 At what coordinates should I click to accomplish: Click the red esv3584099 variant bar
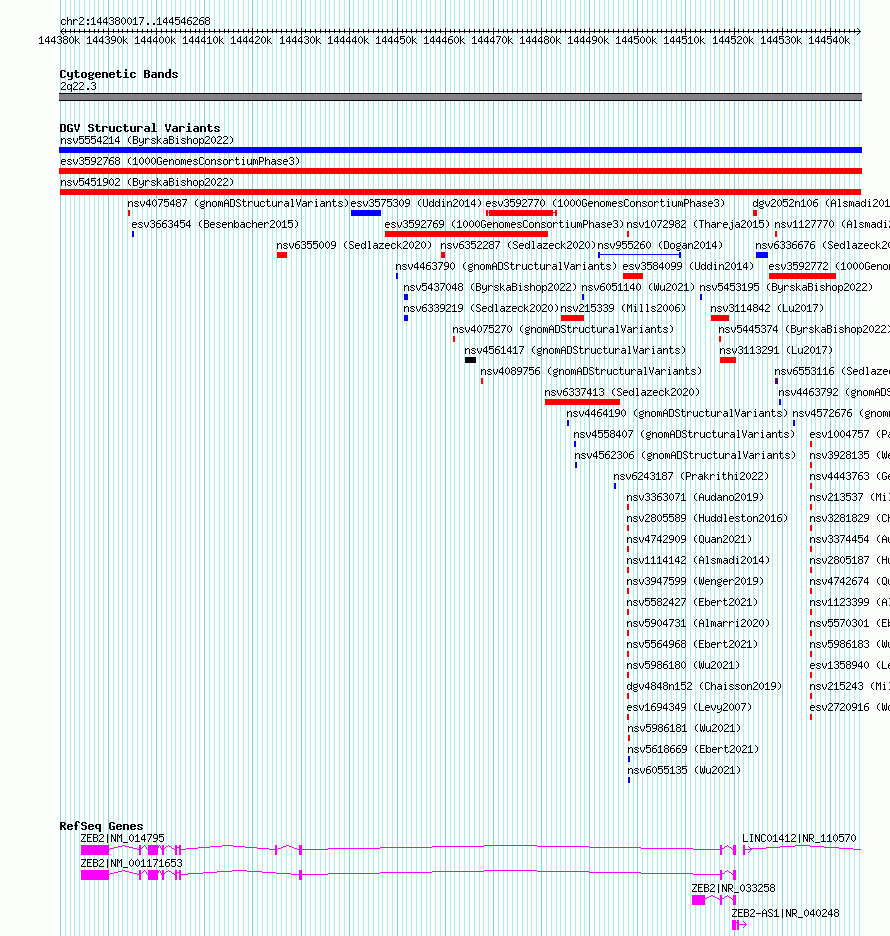point(633,276)
